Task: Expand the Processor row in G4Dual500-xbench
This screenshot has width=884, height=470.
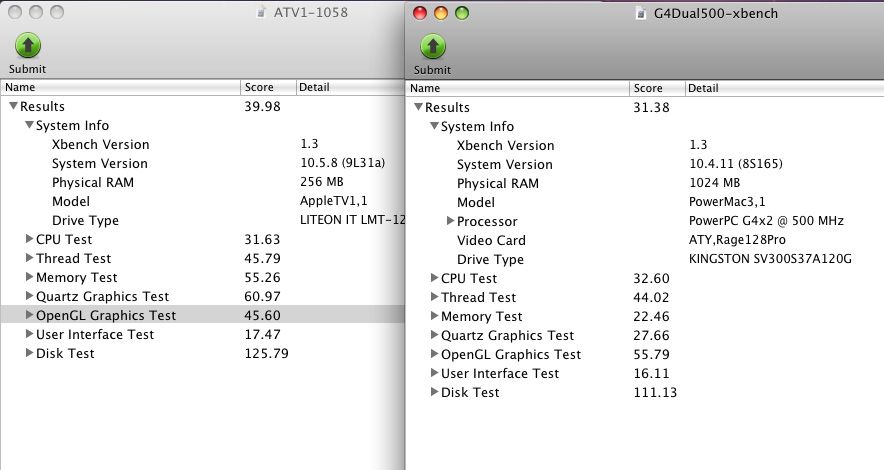Action: [x=450, y=221]
